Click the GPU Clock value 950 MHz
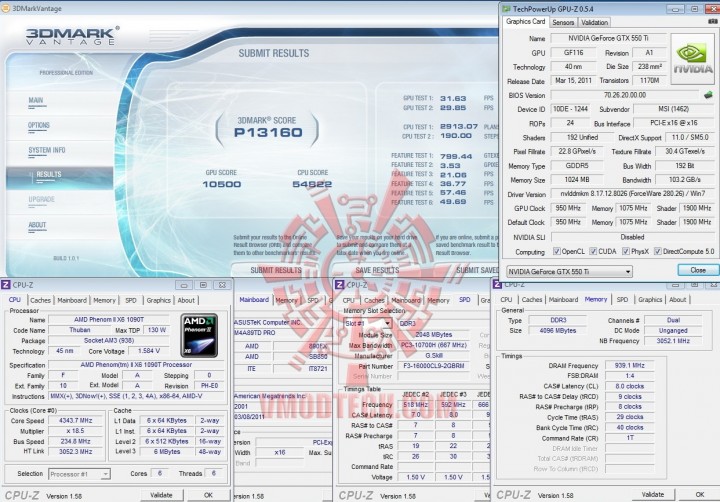The image size is (720, 502). pyautogui.click(x=568, y=208)
